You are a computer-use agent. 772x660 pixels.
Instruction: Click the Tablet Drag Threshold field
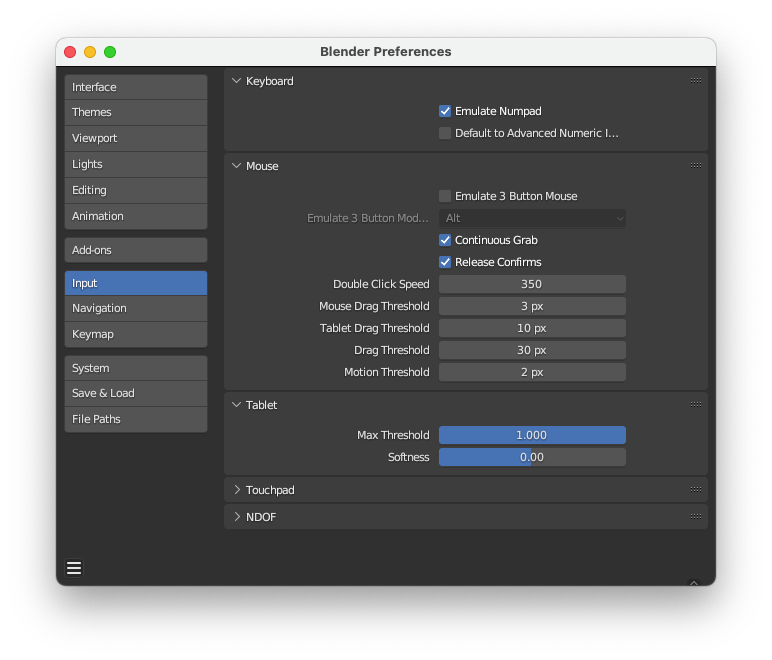[x=532, y=328]
